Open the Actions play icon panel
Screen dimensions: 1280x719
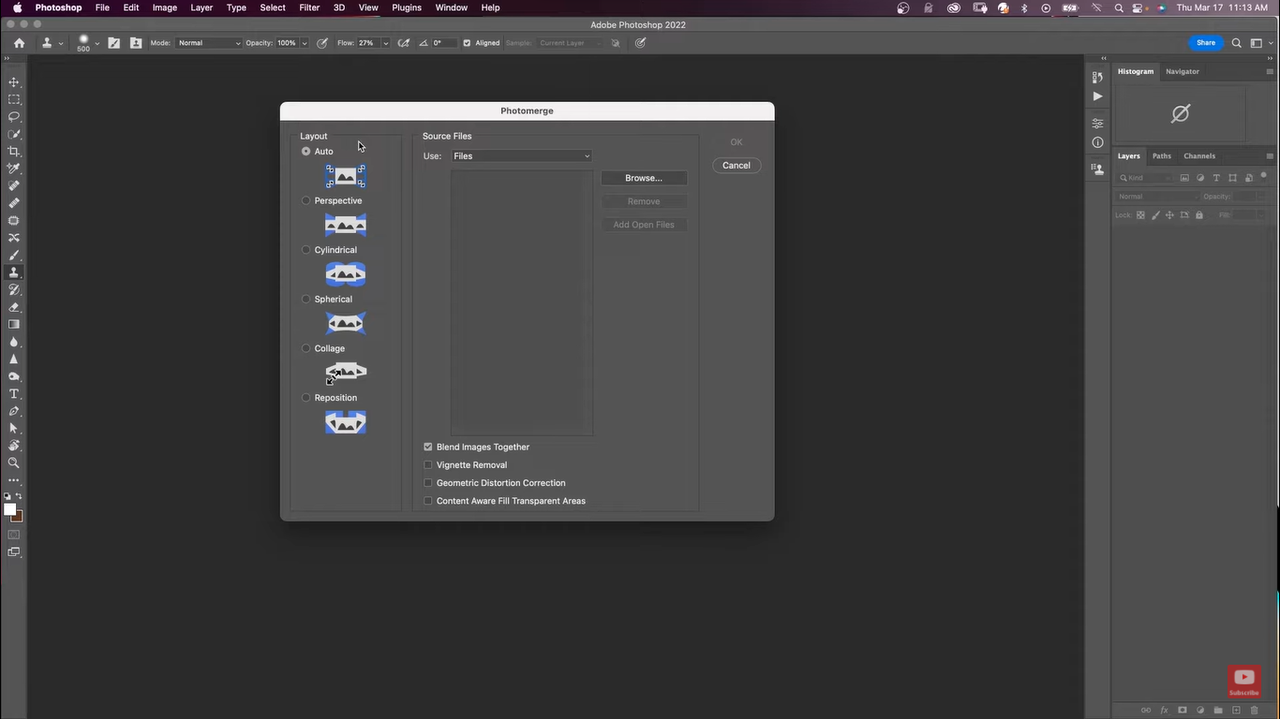[1097, 97]
